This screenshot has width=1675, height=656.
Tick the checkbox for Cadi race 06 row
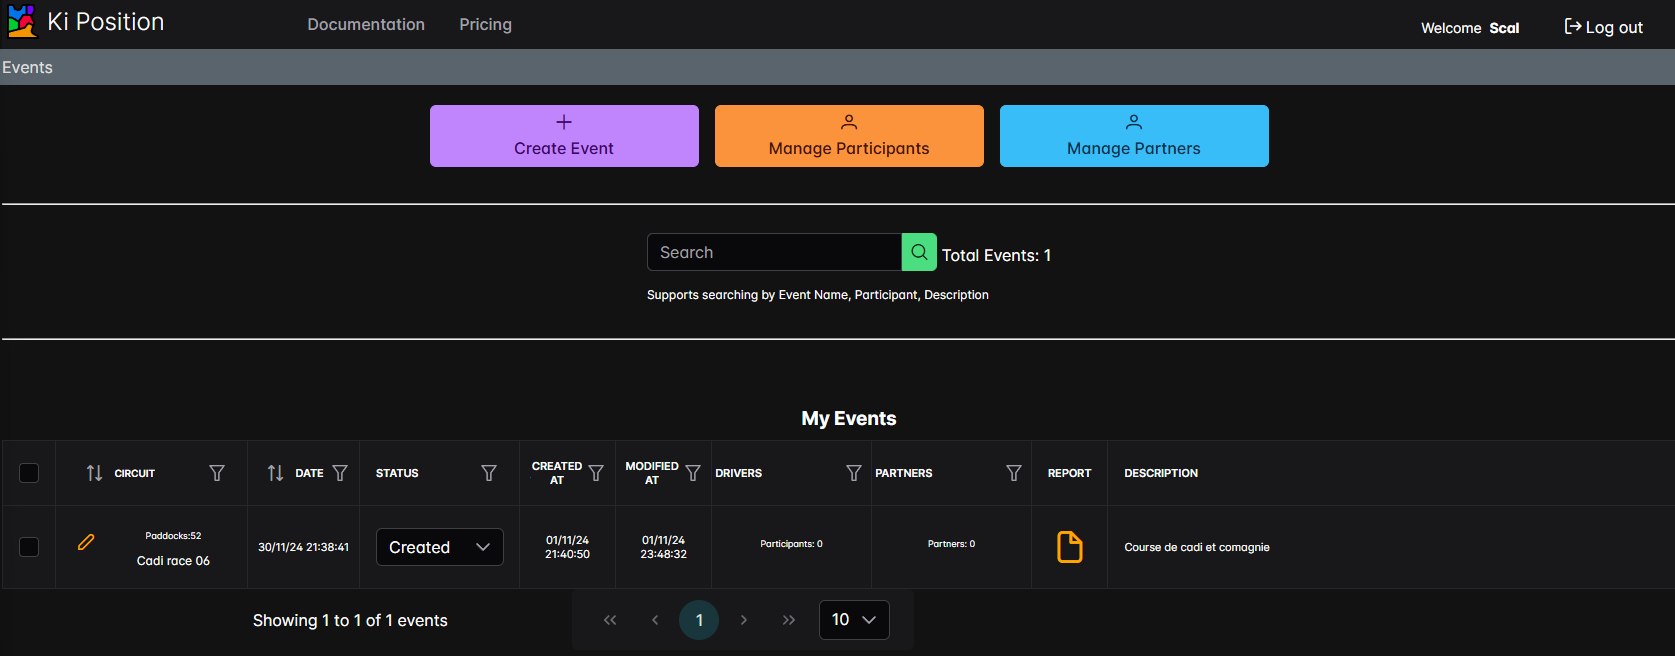pyautogui.click(x=29, y=547)
